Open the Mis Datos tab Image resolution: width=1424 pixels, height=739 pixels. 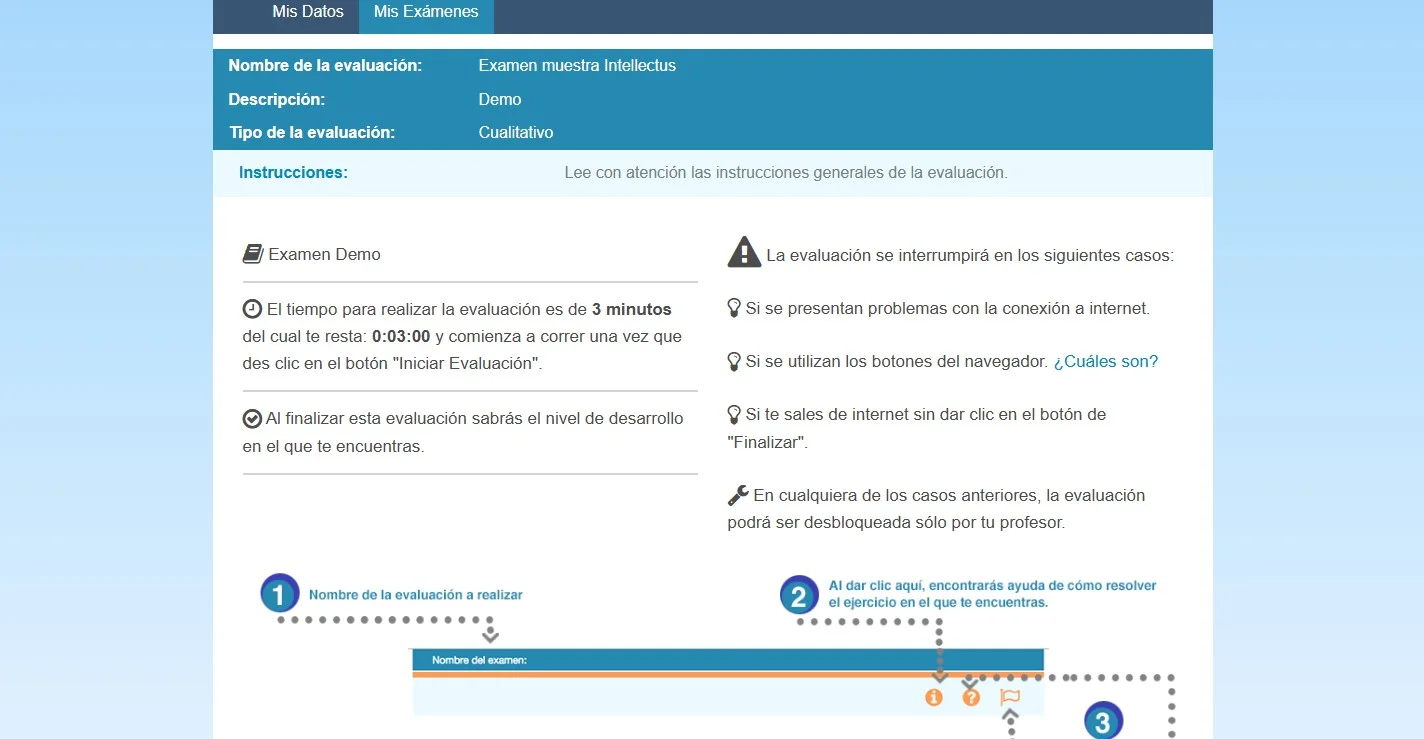click(x=307, y=13)
